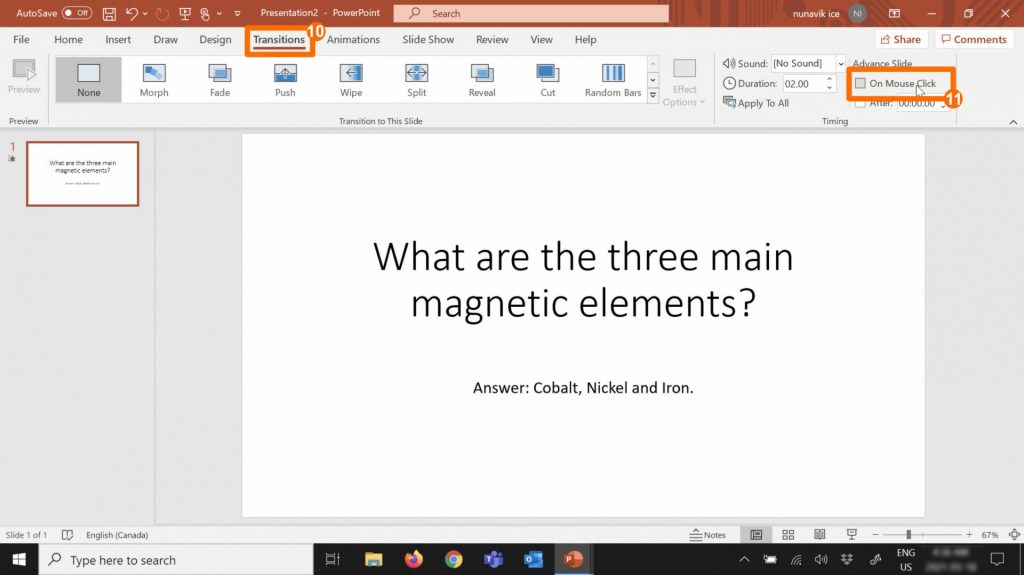Check the After advance slide checkbox
Viewport: 1024px width, 575px height.
(x=861, y=103)
